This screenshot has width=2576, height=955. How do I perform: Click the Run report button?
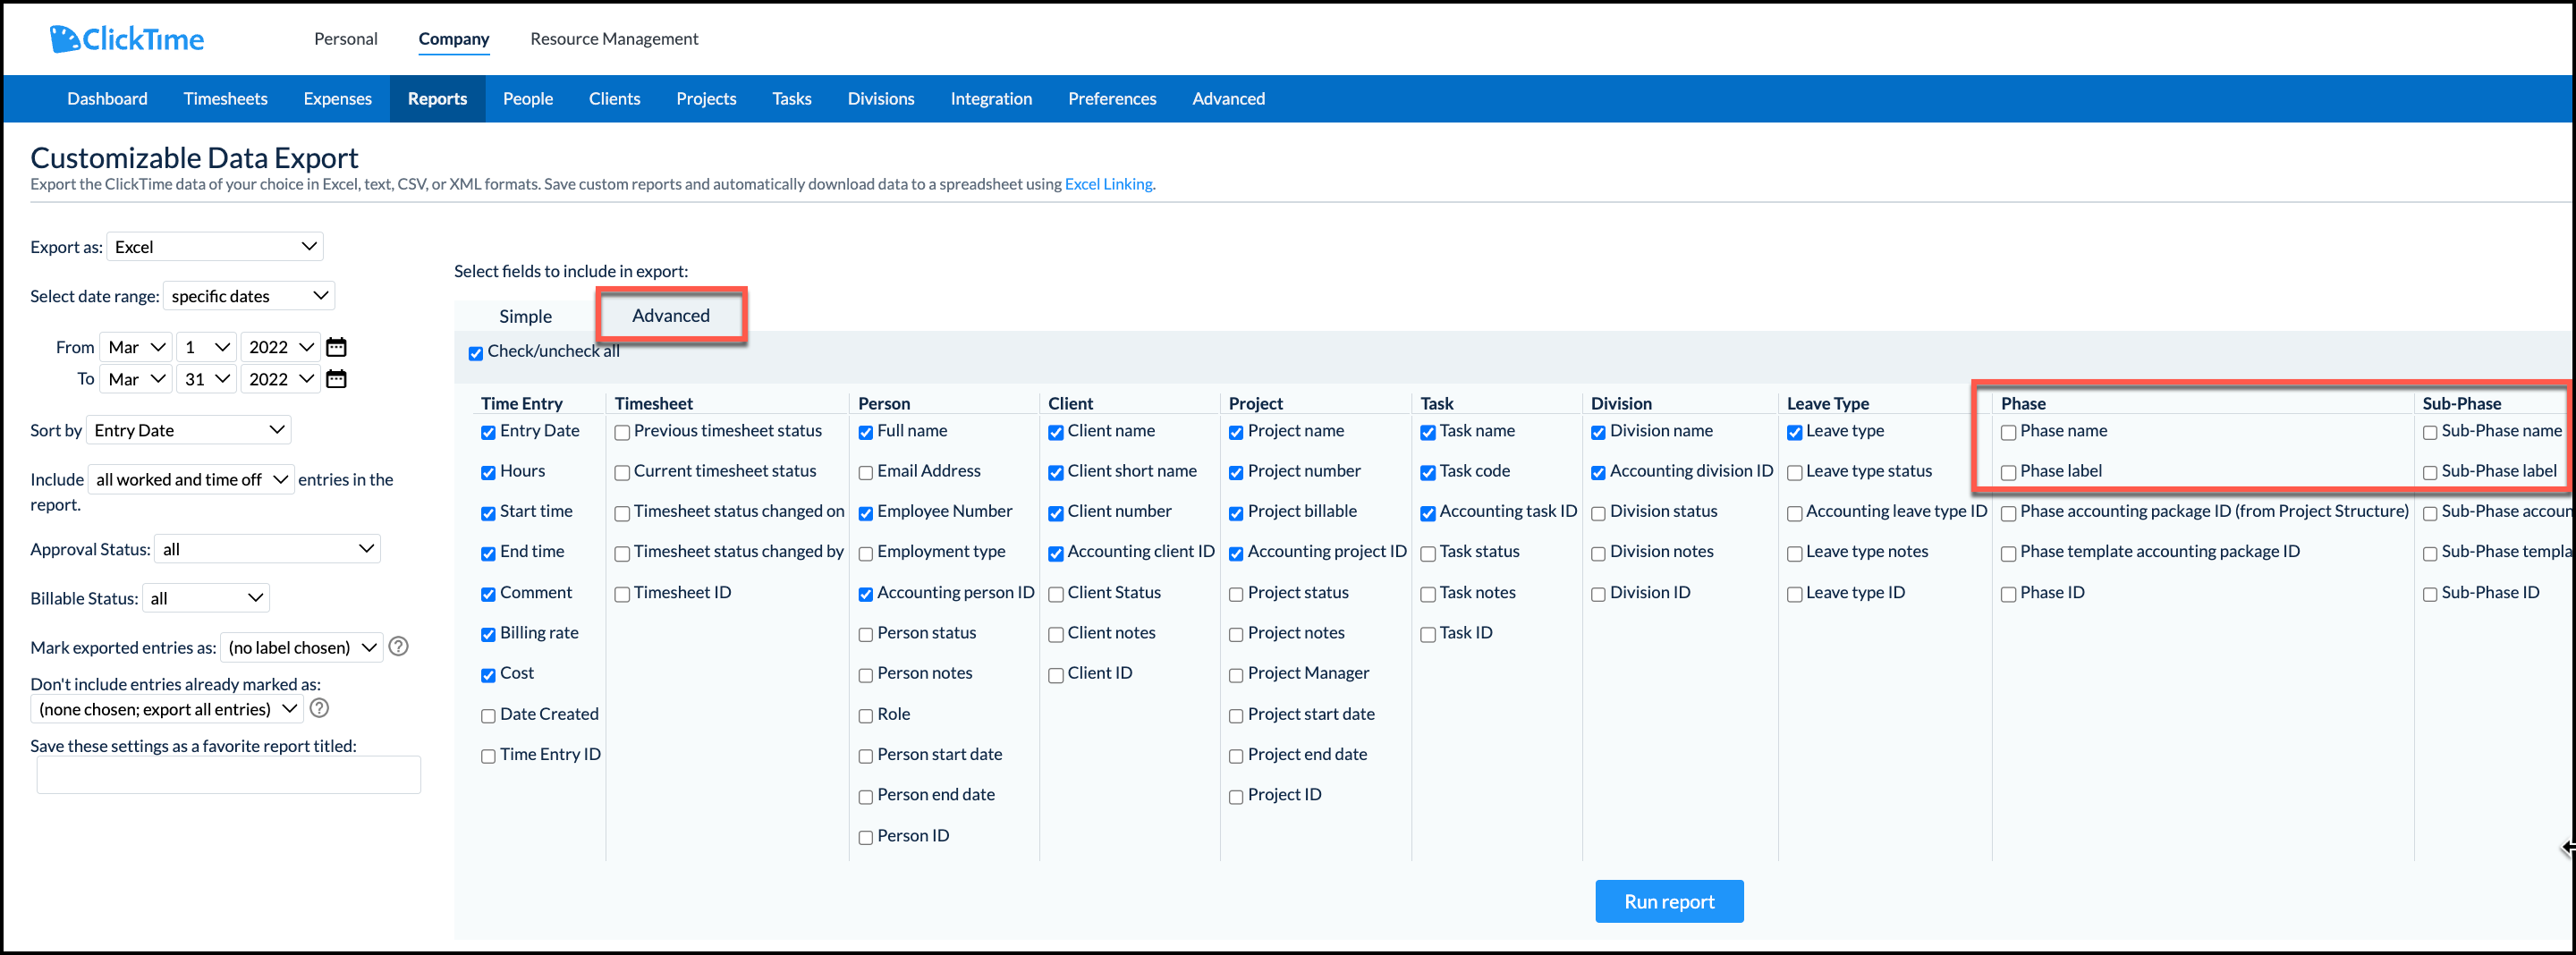coord(1669,901)
